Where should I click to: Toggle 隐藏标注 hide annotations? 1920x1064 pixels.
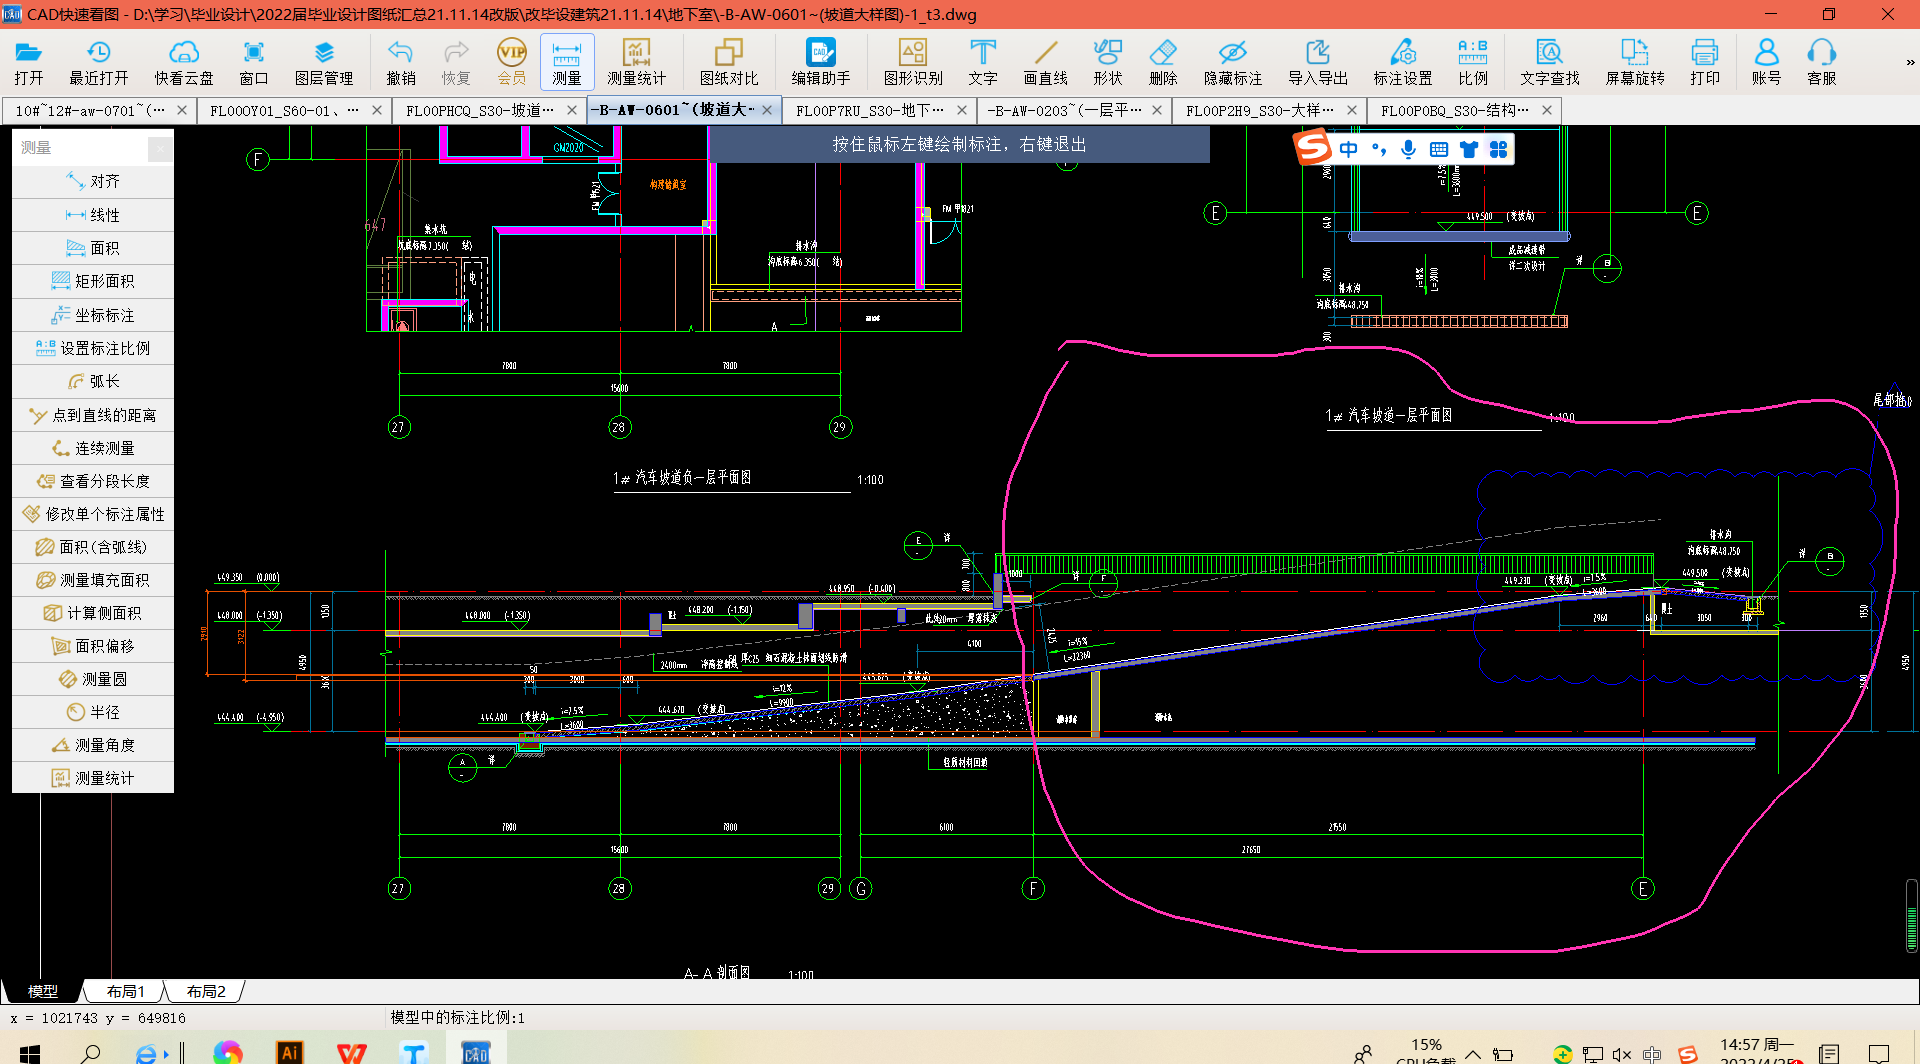click(1233, 62)
